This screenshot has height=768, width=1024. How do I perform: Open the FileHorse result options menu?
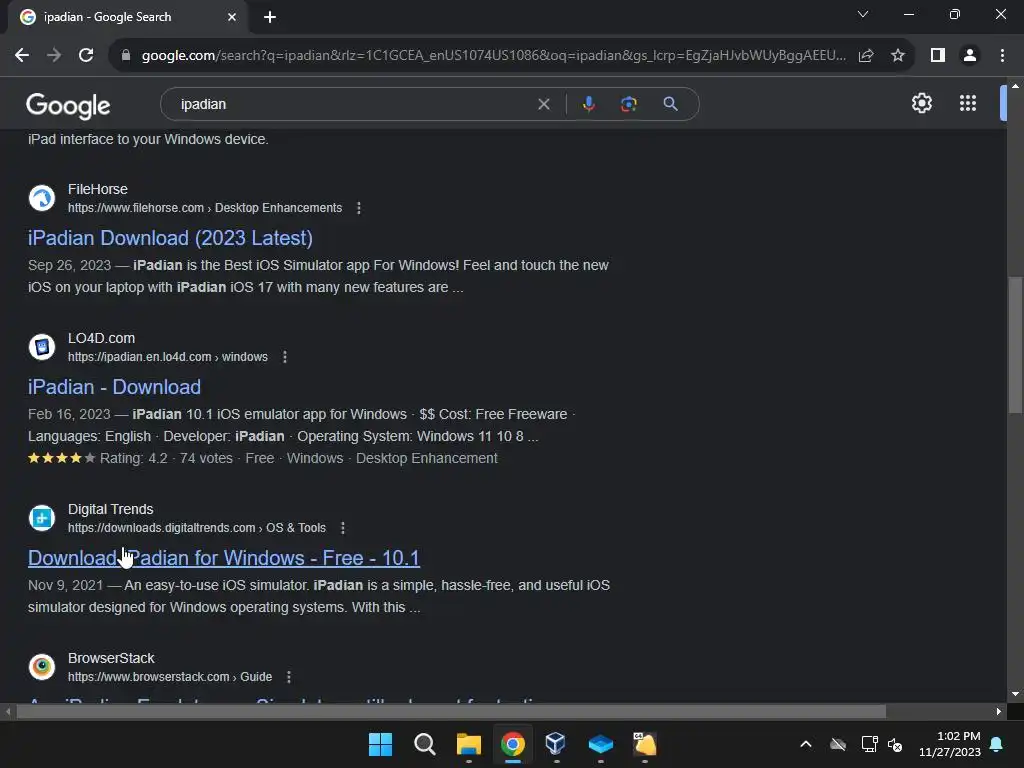coord(359,208)
